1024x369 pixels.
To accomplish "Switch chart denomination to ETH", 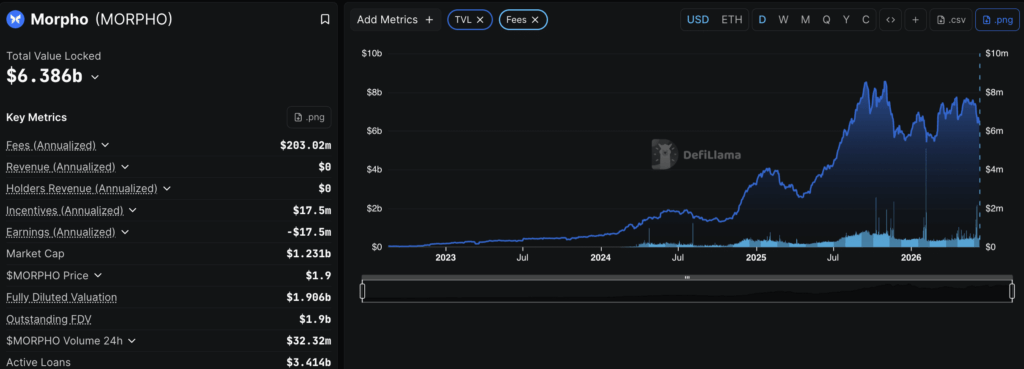I will point(731,20).
